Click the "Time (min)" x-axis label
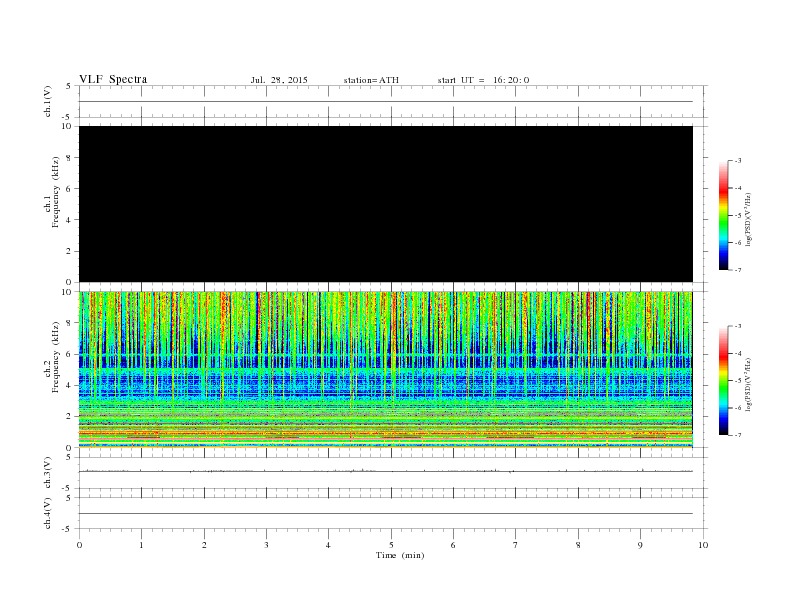Screen dimensions: 792x612 coord(400,555)
